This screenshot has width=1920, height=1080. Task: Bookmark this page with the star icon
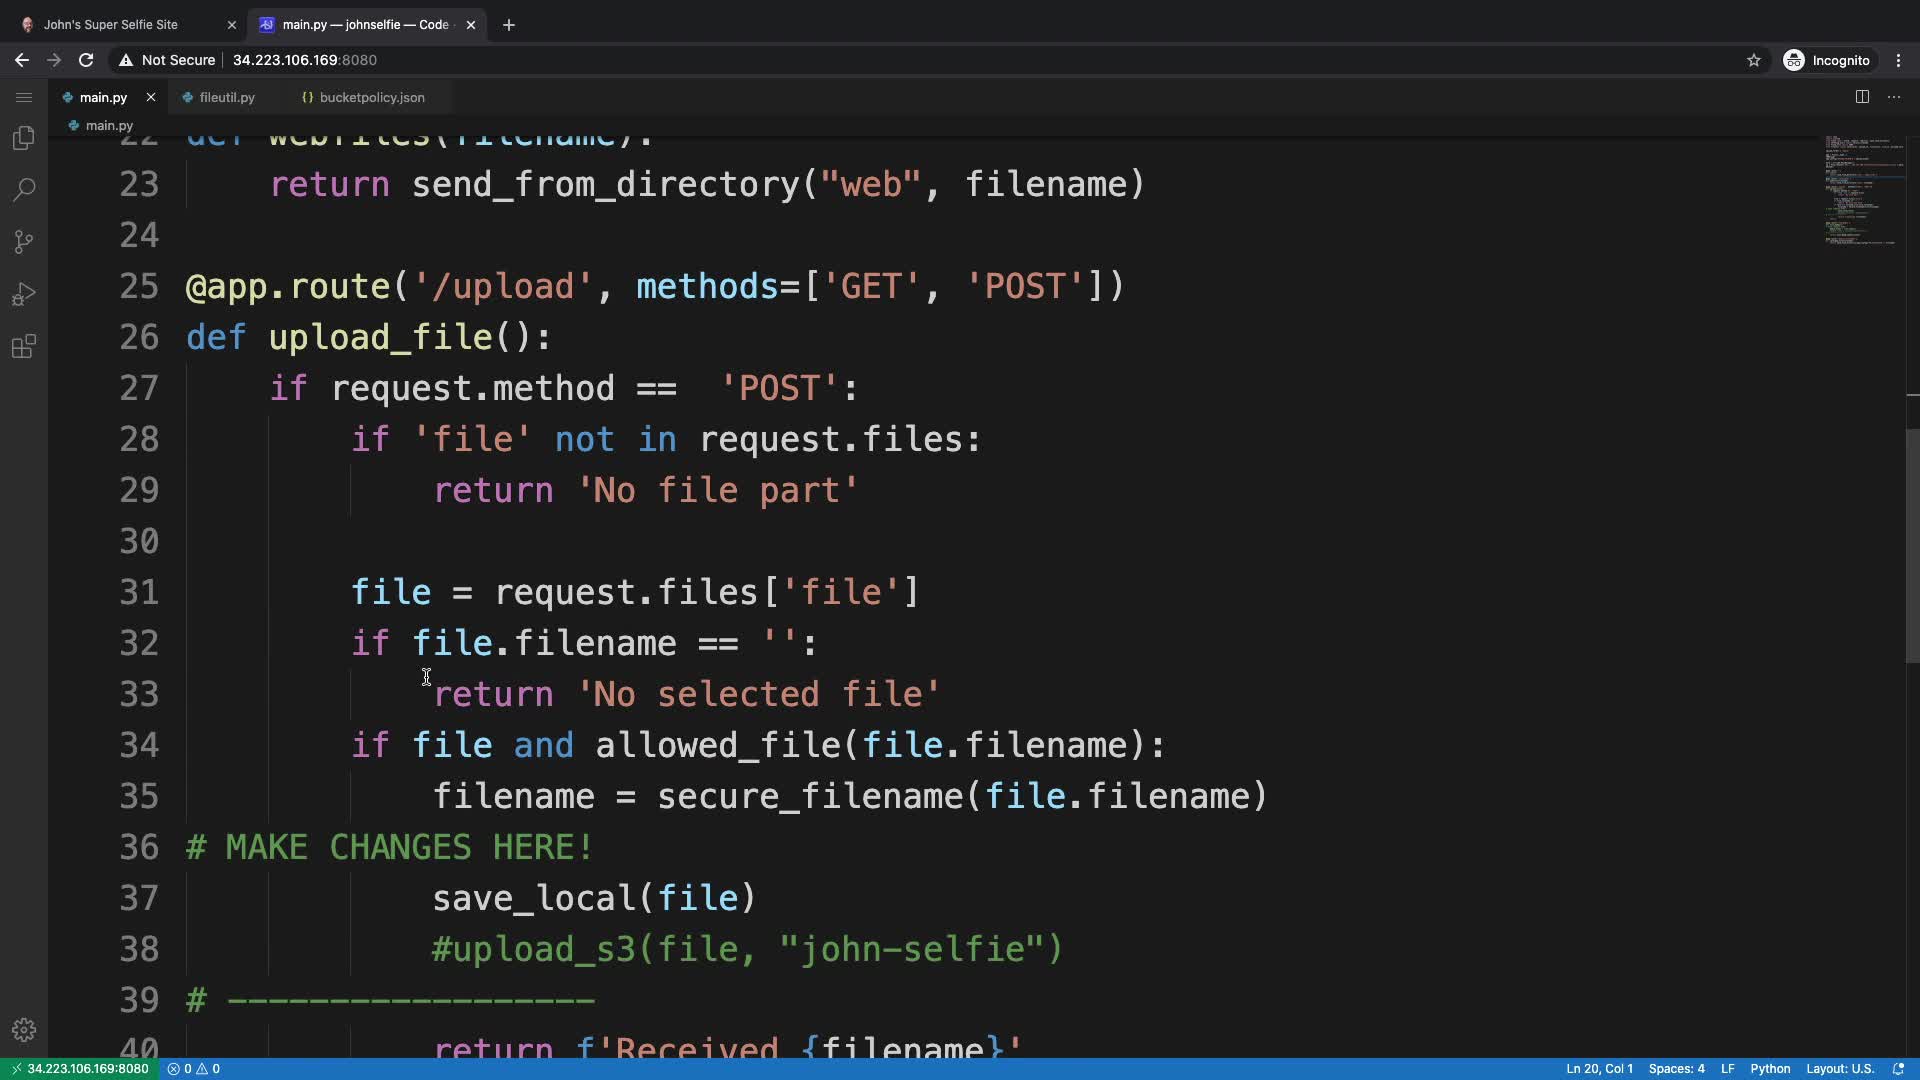(1753, 60)
